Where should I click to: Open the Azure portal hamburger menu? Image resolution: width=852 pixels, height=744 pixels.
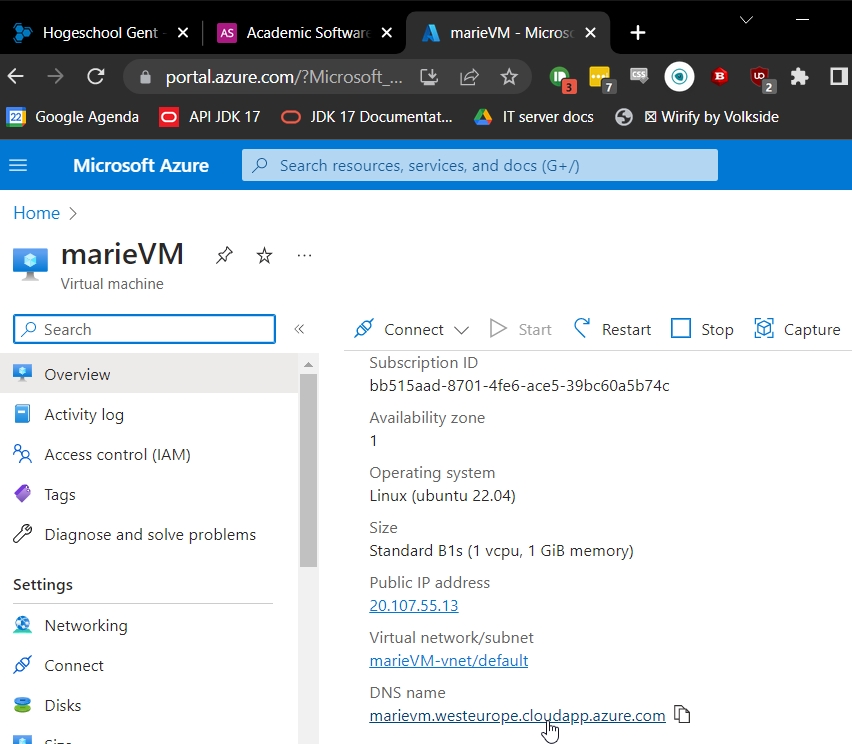click(x=18, y=165)
